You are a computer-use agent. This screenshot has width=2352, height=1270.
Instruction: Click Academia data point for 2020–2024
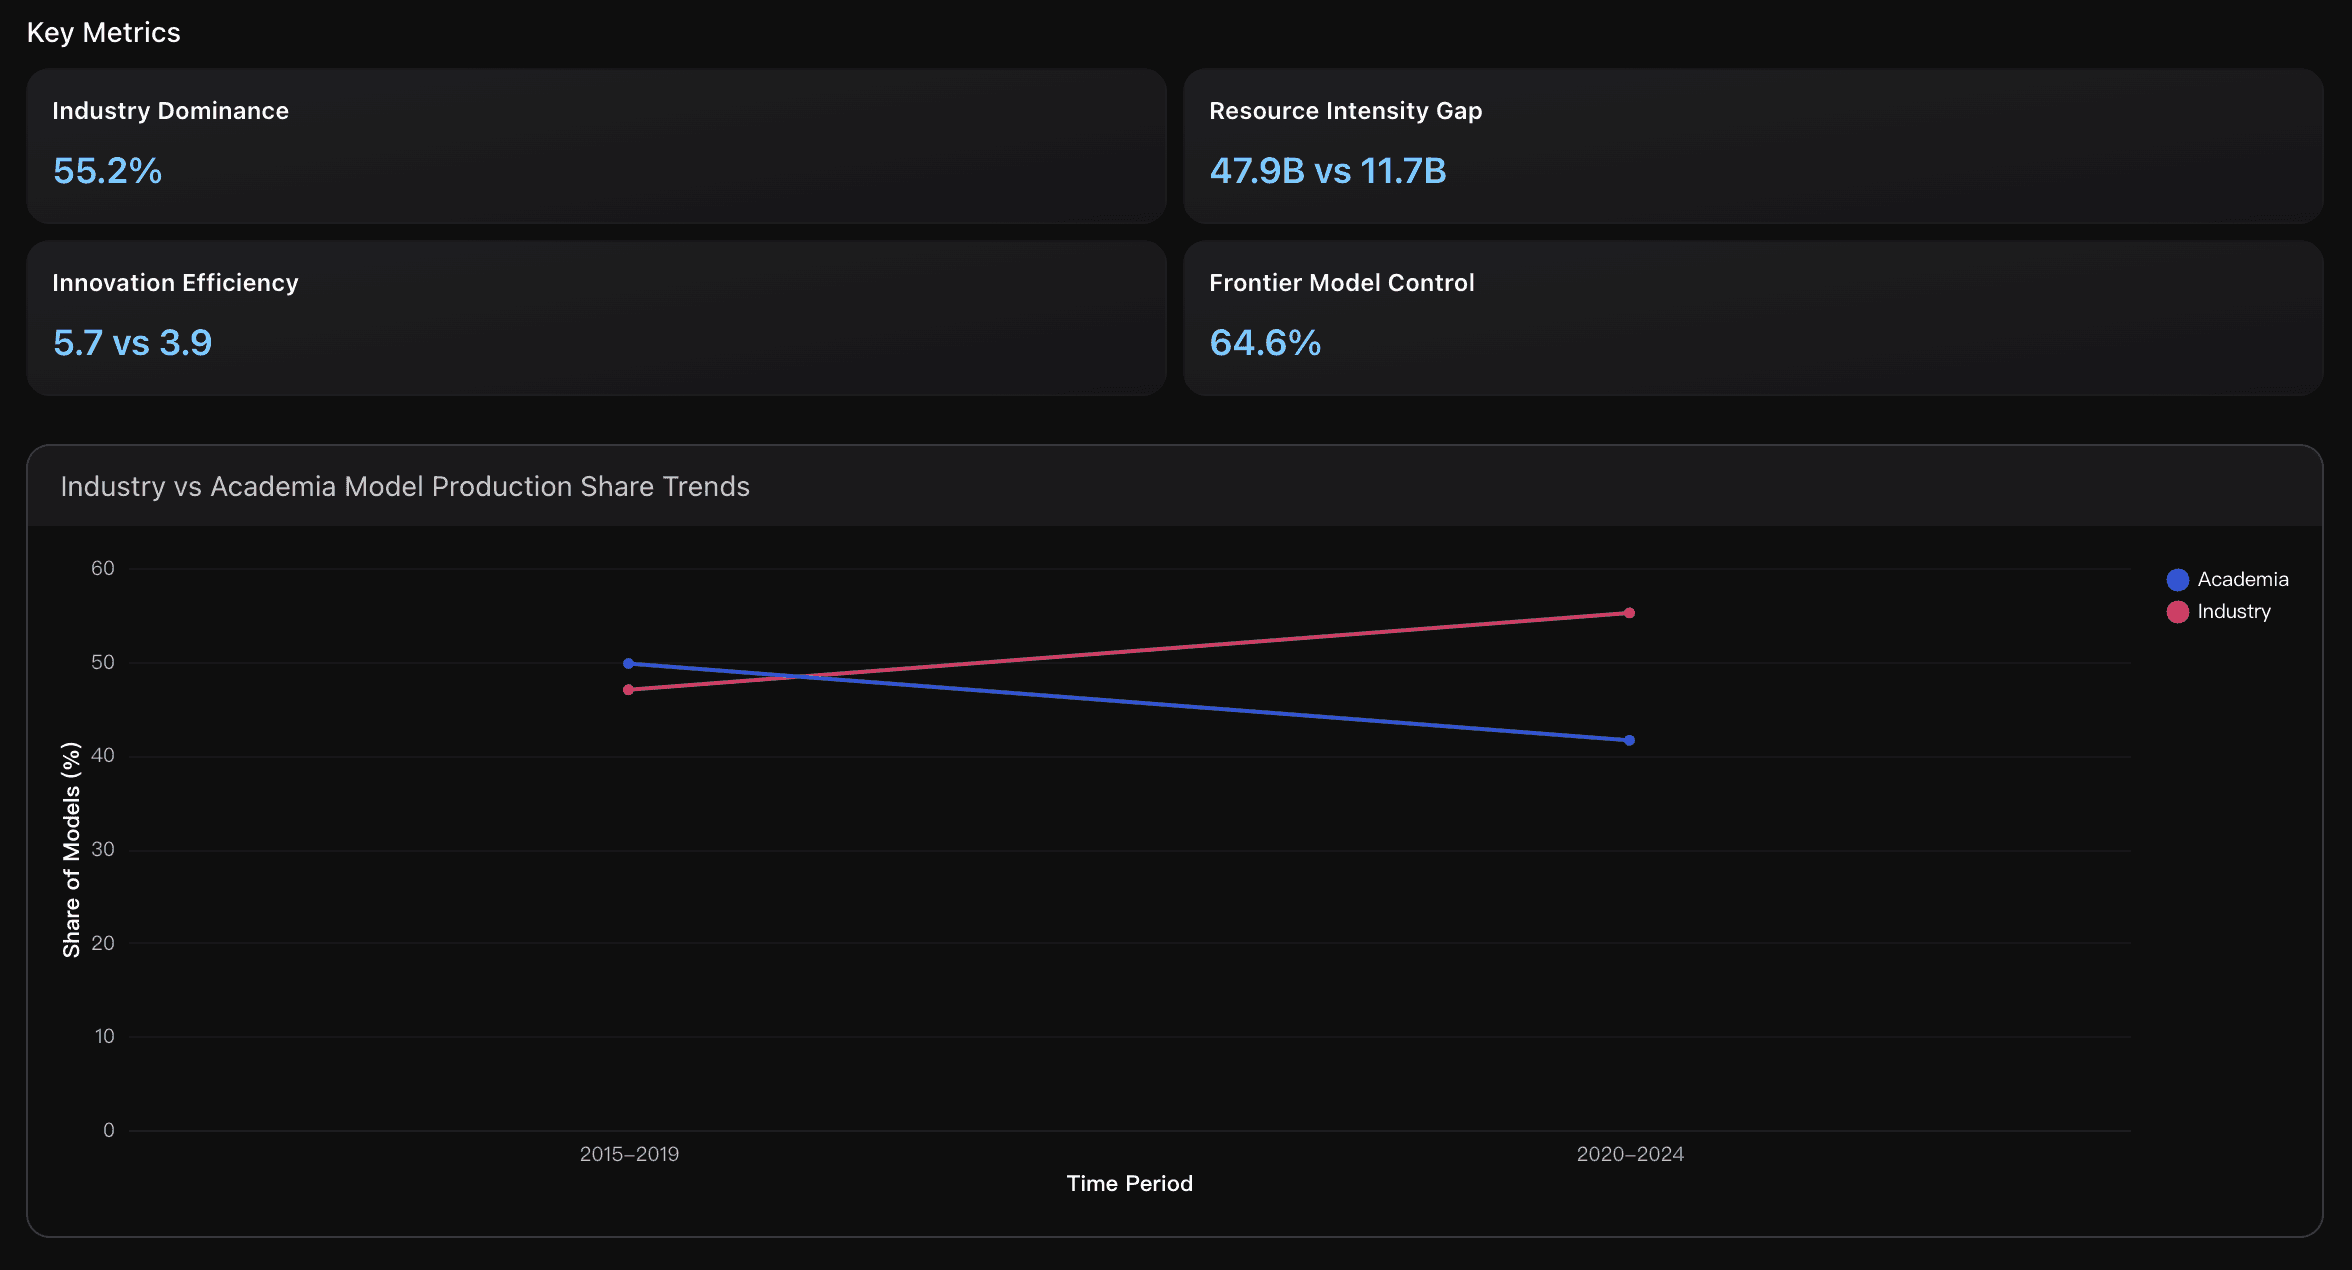[1629, 740]
